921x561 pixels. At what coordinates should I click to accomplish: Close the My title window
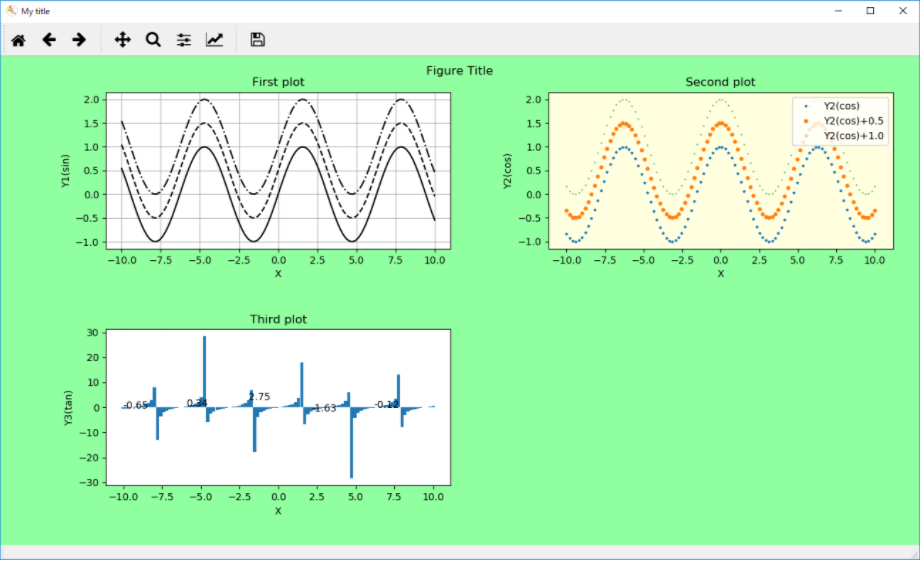click(903, 11)
